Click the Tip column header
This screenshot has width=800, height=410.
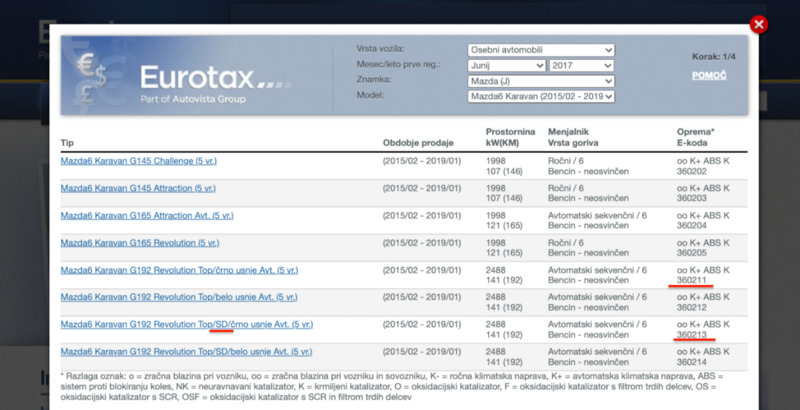pyautogui.click(x=67, y=142)
